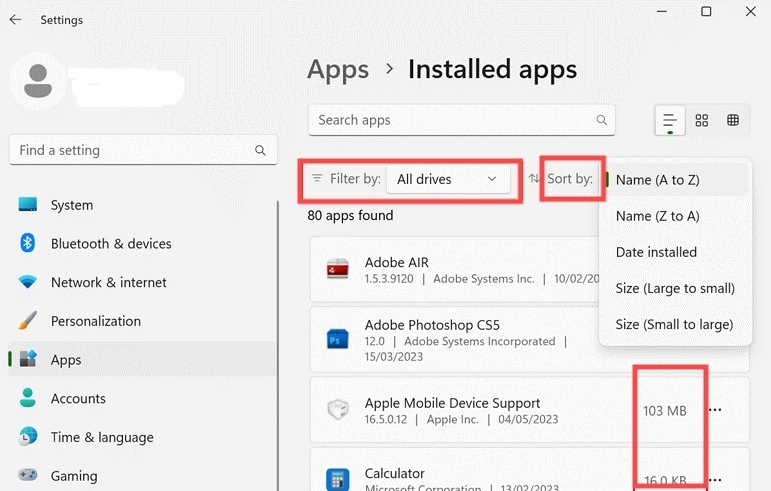Switch to list view layout icon
This screenshot has height=491, width=771.
[x=670, y=120]
